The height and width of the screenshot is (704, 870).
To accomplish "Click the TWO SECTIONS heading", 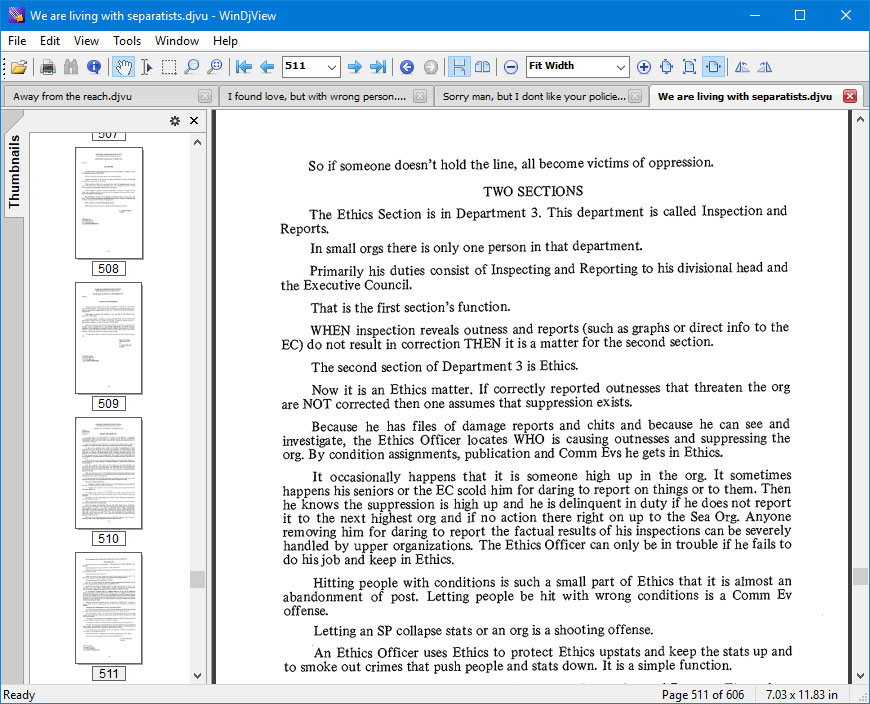I will (533, 191).
